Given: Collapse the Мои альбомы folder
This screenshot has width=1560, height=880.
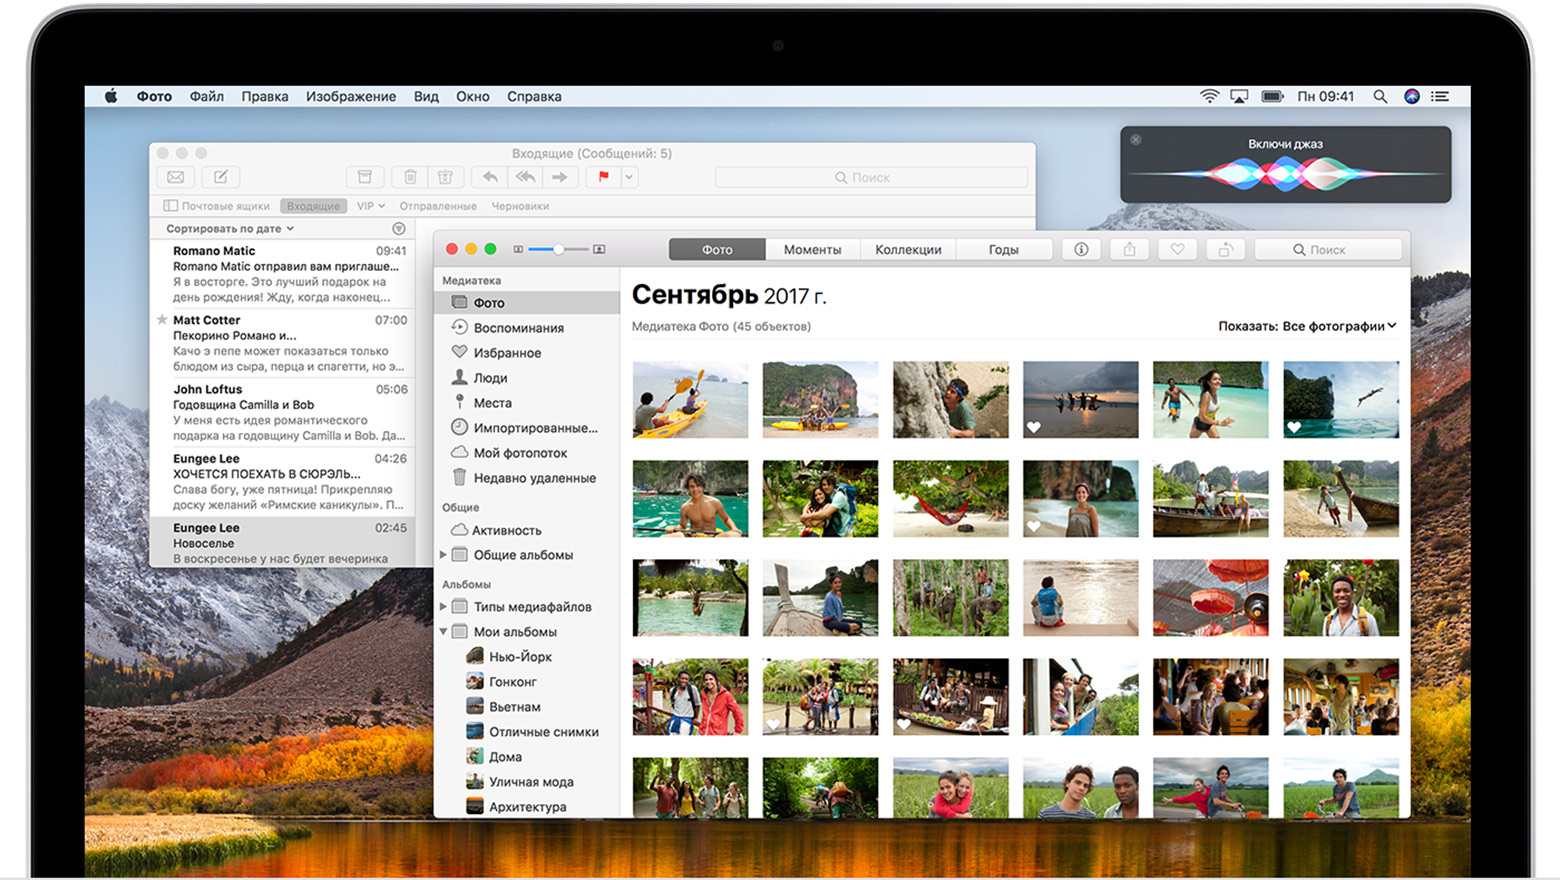Looking at the screenshot, I should tap(443, 632).
